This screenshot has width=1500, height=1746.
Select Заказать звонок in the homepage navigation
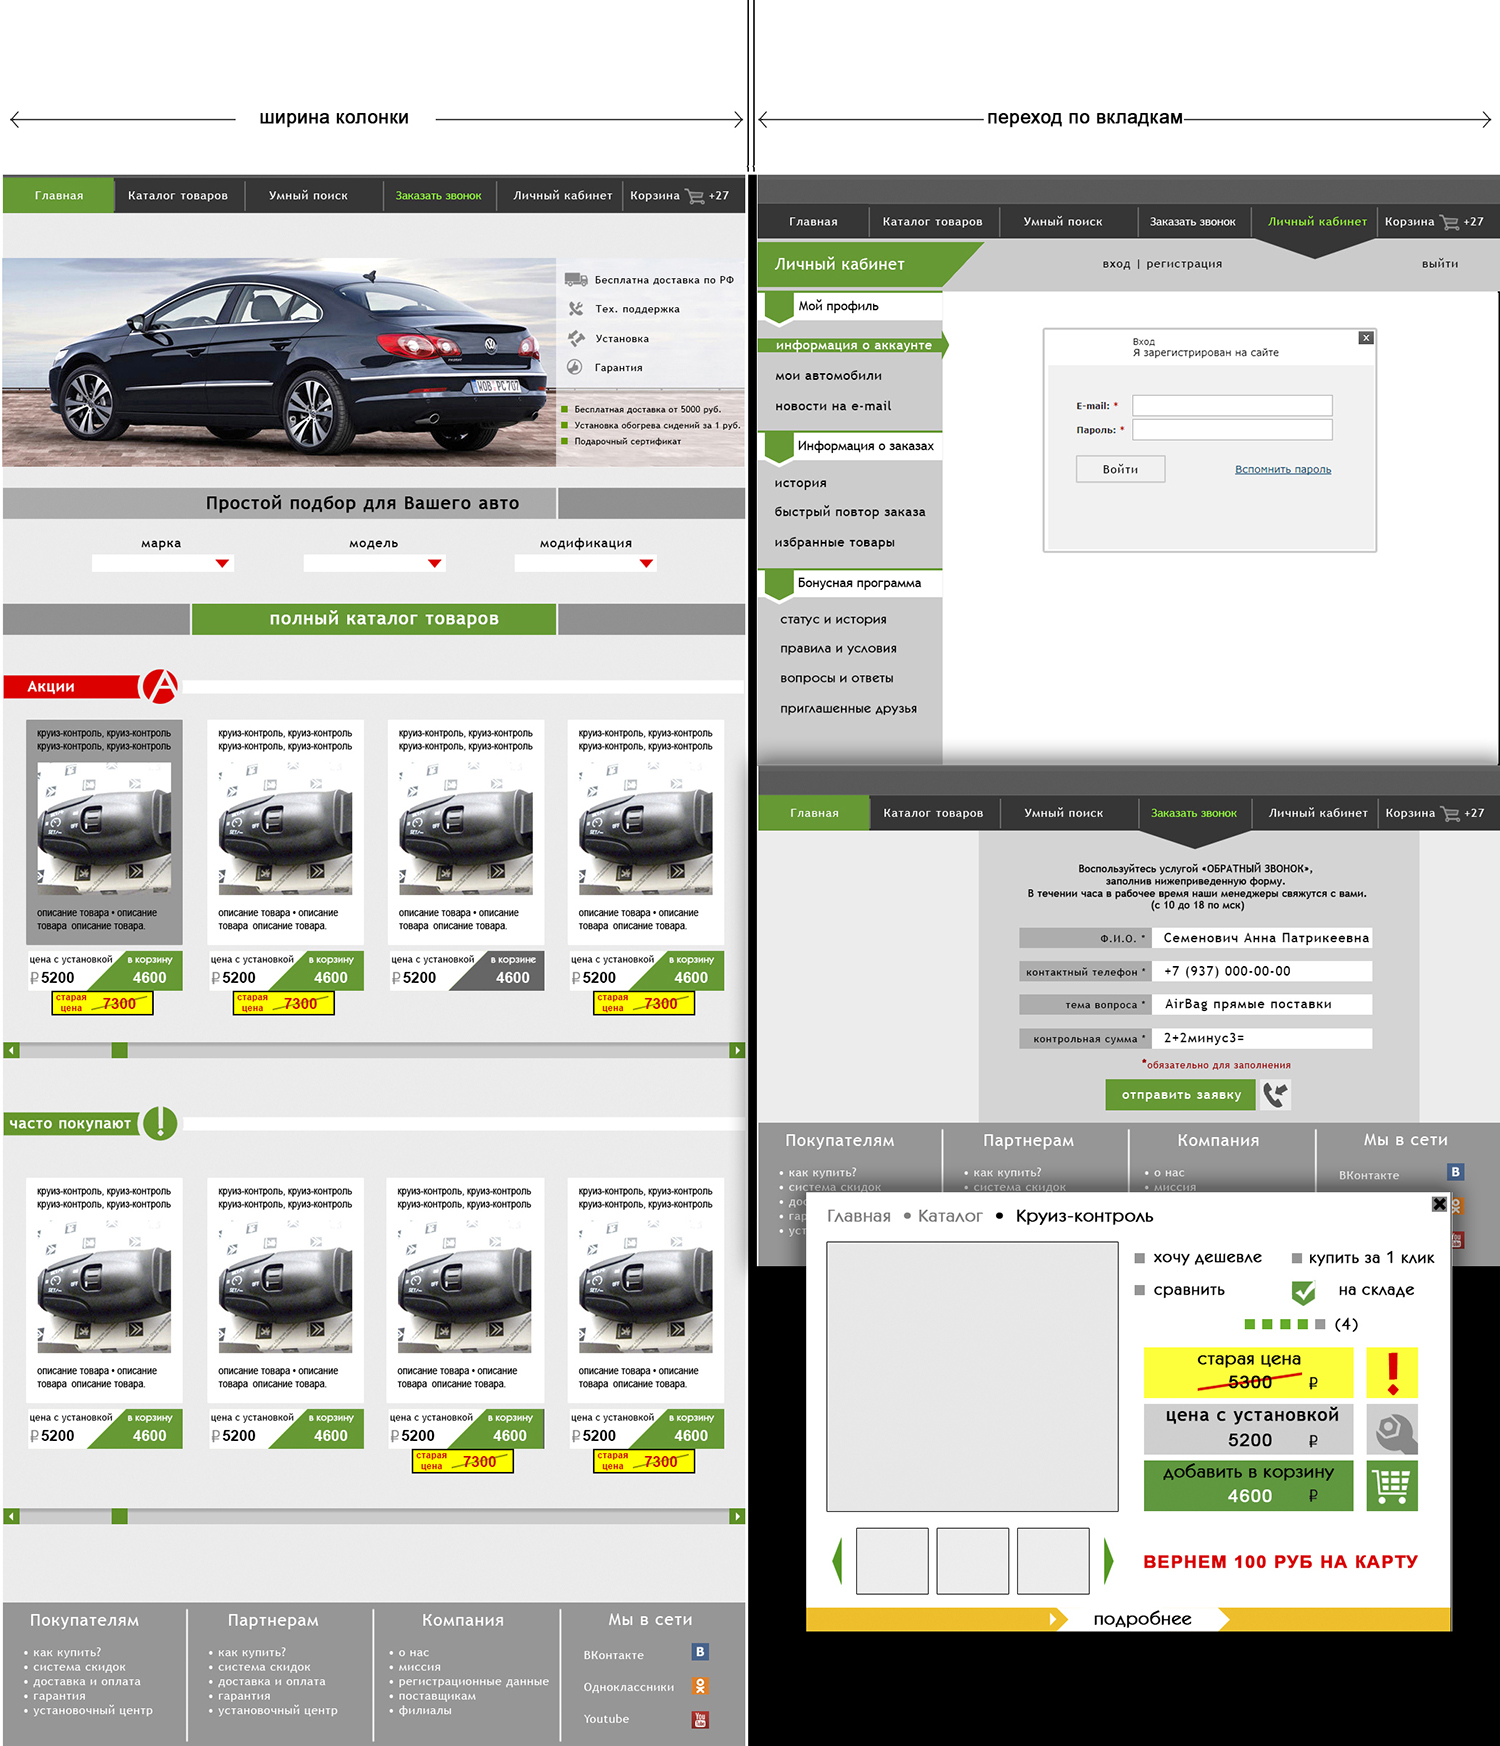point(438,196)
